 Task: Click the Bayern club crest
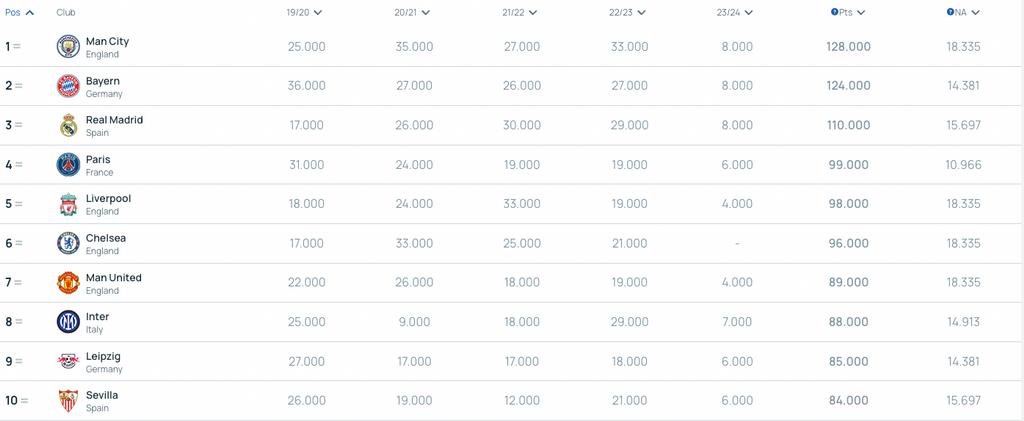pyautogui.click(x=68, y=86)
